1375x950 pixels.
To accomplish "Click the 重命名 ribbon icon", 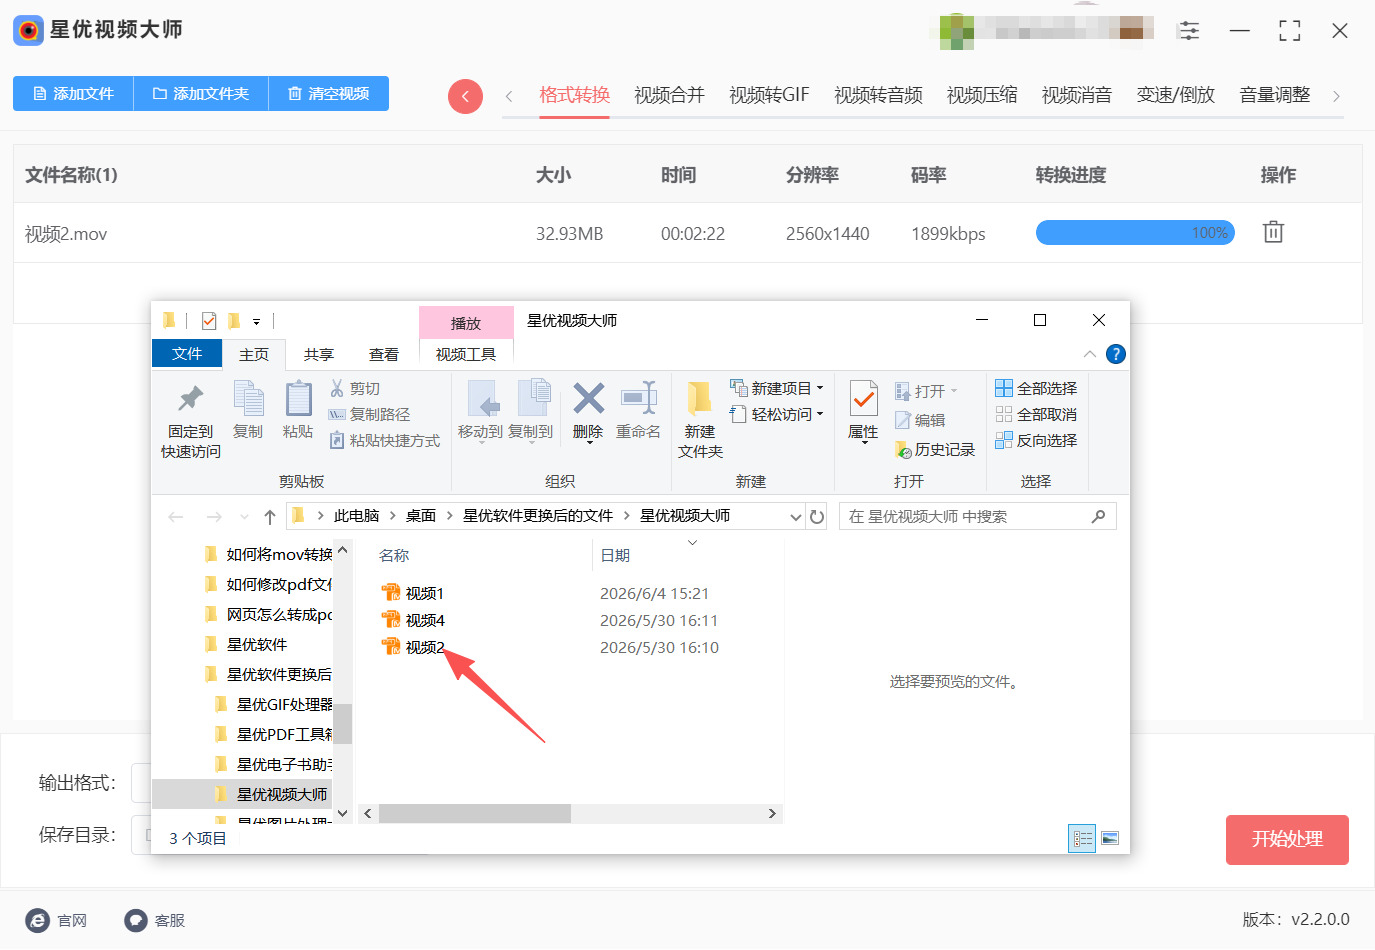I will (x=638, y=398).
